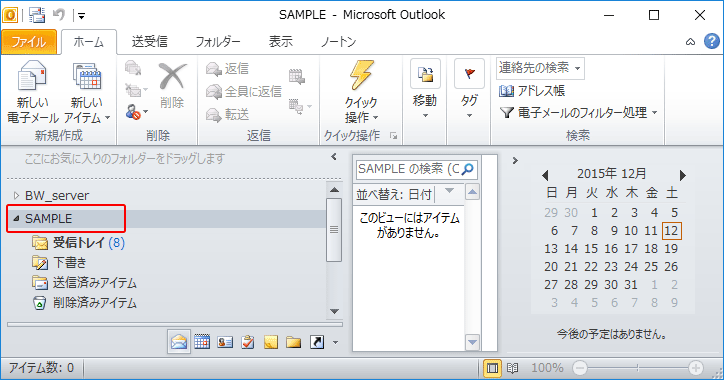
Task: Switch to Mail view icon
Action: [179, 342]
